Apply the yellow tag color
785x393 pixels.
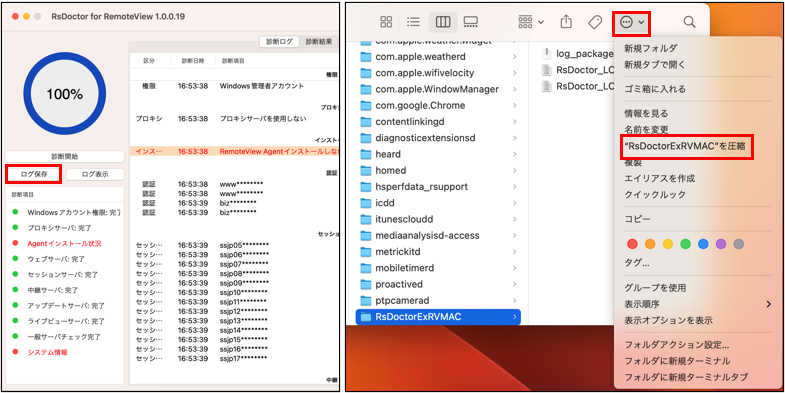tap(668, 244)
